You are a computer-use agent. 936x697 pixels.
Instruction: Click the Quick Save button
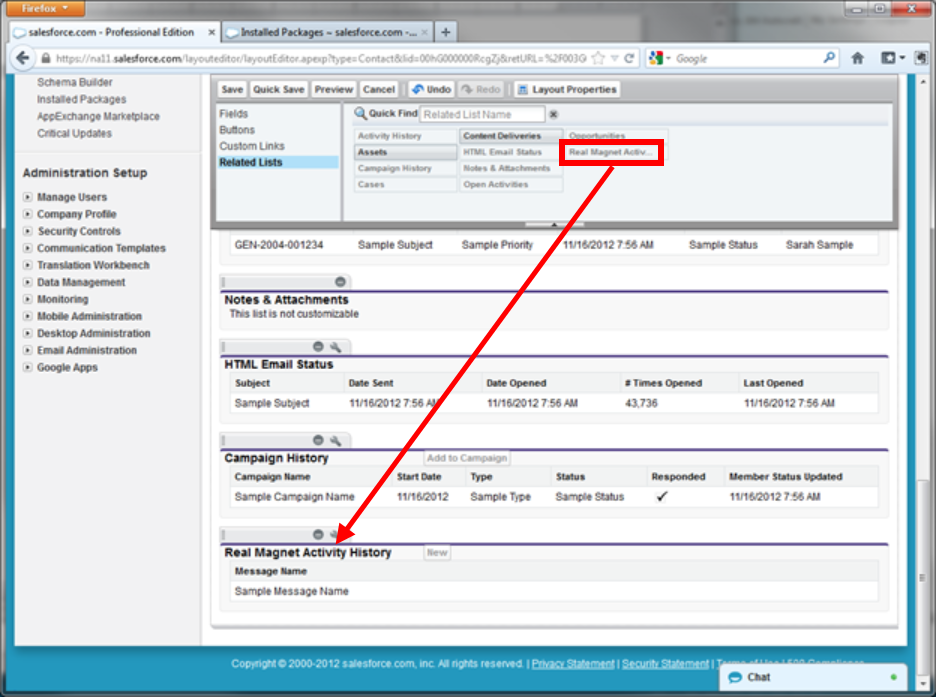pyautogui.click(x=279, y=90)
